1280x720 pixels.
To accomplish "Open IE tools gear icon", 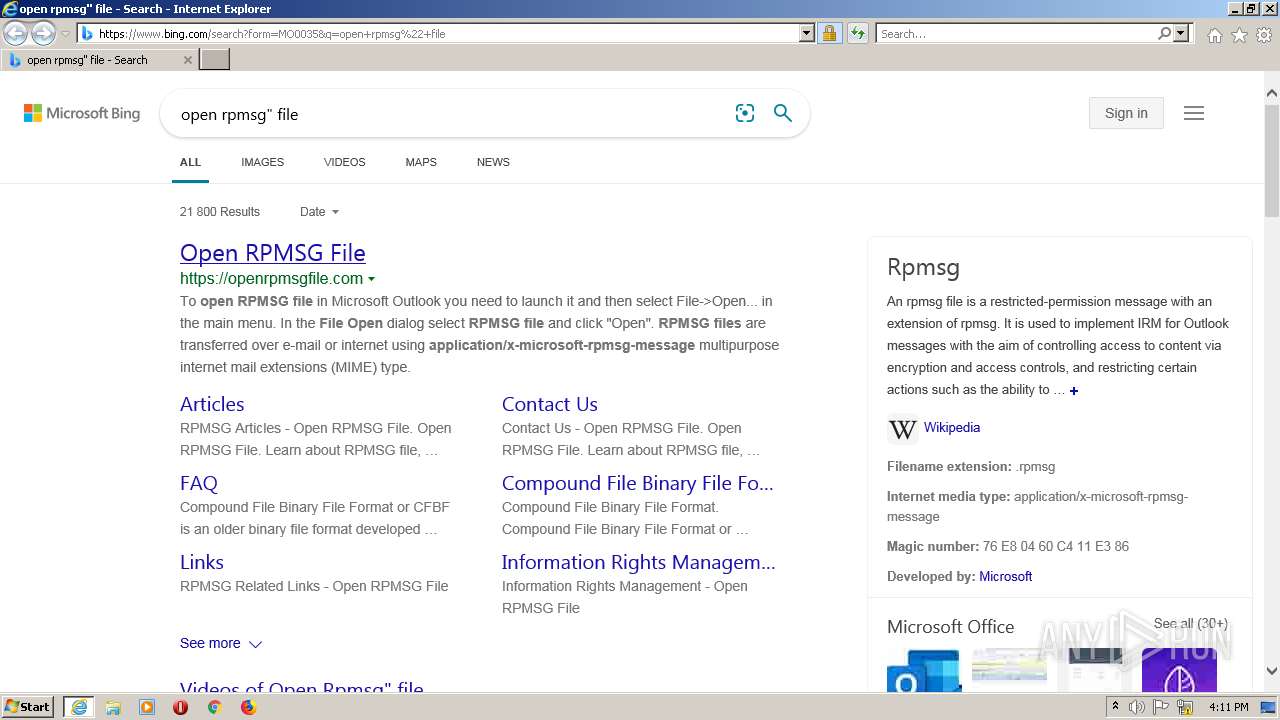I will click(1264, 35).
